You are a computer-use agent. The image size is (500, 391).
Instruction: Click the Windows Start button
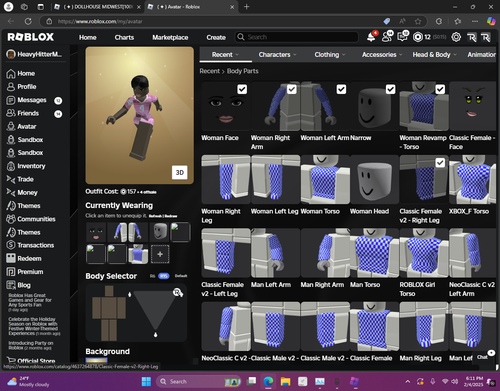coord(146,381)
